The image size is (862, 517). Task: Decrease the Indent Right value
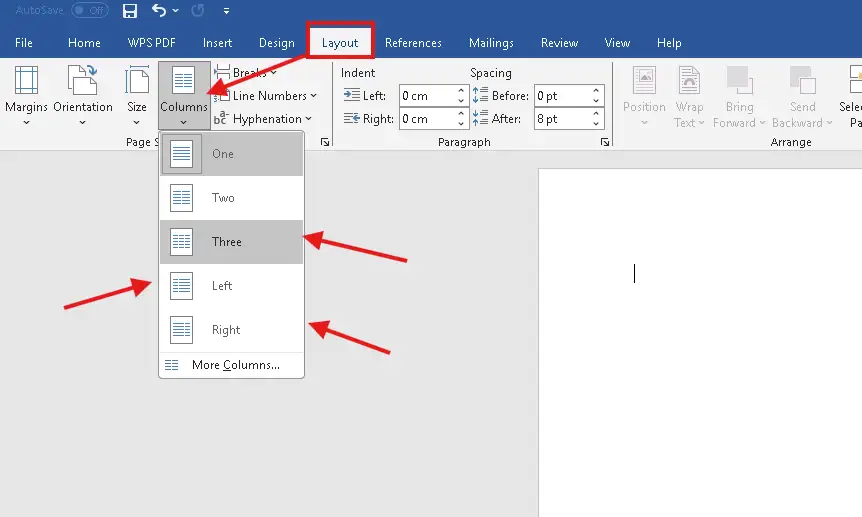[461, 124]
